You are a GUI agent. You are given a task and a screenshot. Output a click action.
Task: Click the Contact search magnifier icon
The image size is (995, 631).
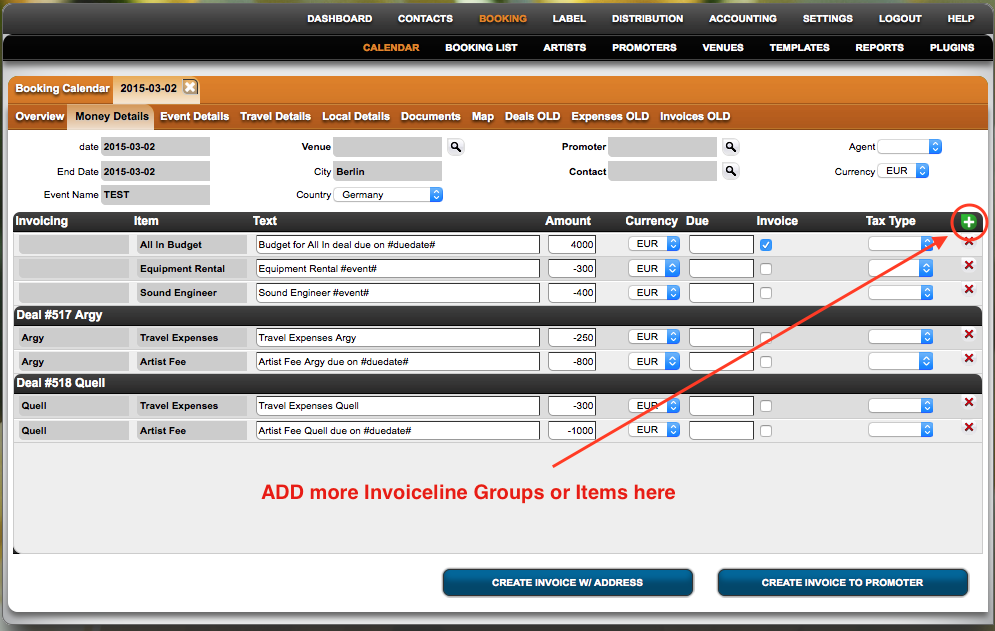point(731,172)
